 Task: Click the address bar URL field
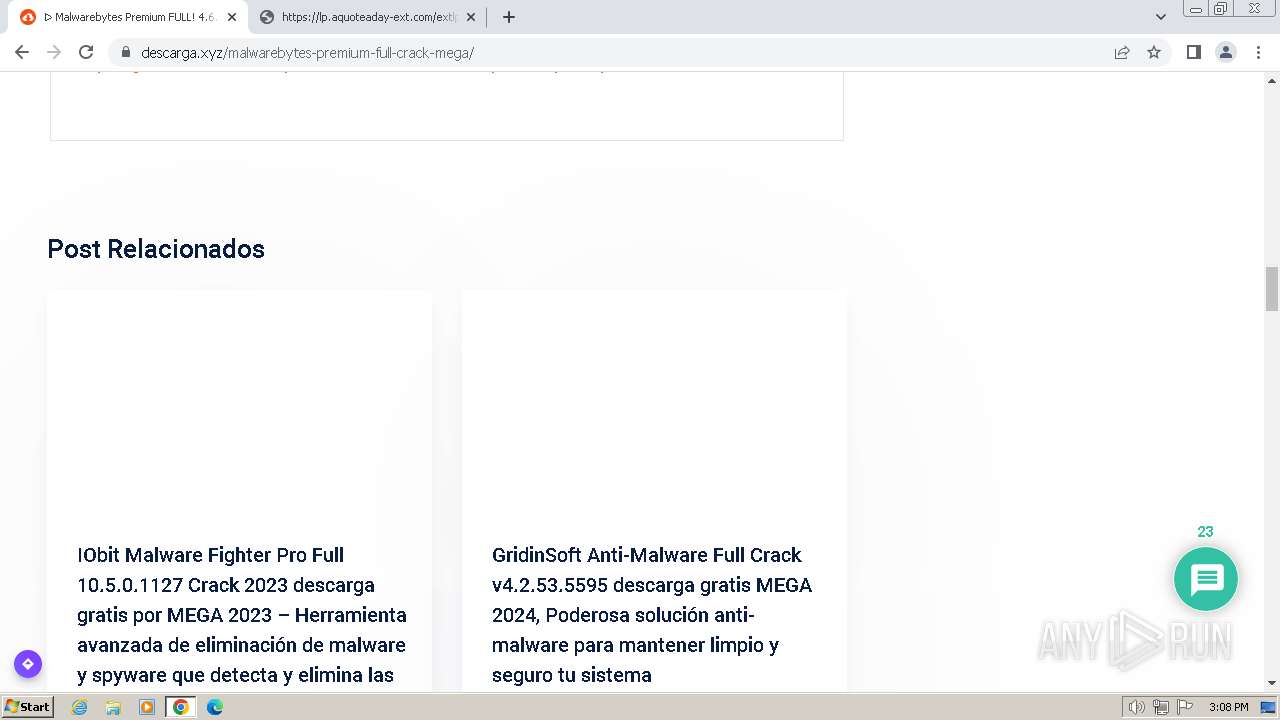(x=620, y=52)
